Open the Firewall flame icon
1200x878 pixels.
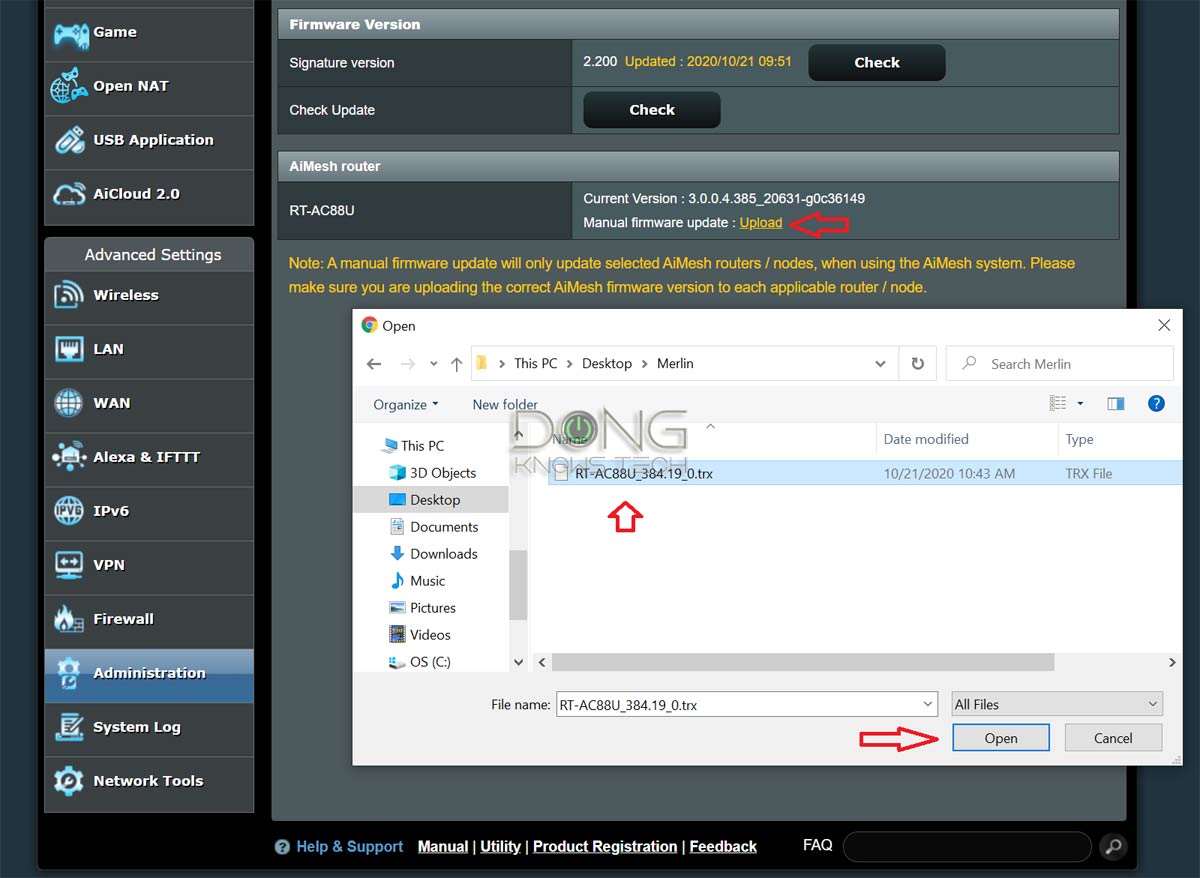tap(69, 620)
